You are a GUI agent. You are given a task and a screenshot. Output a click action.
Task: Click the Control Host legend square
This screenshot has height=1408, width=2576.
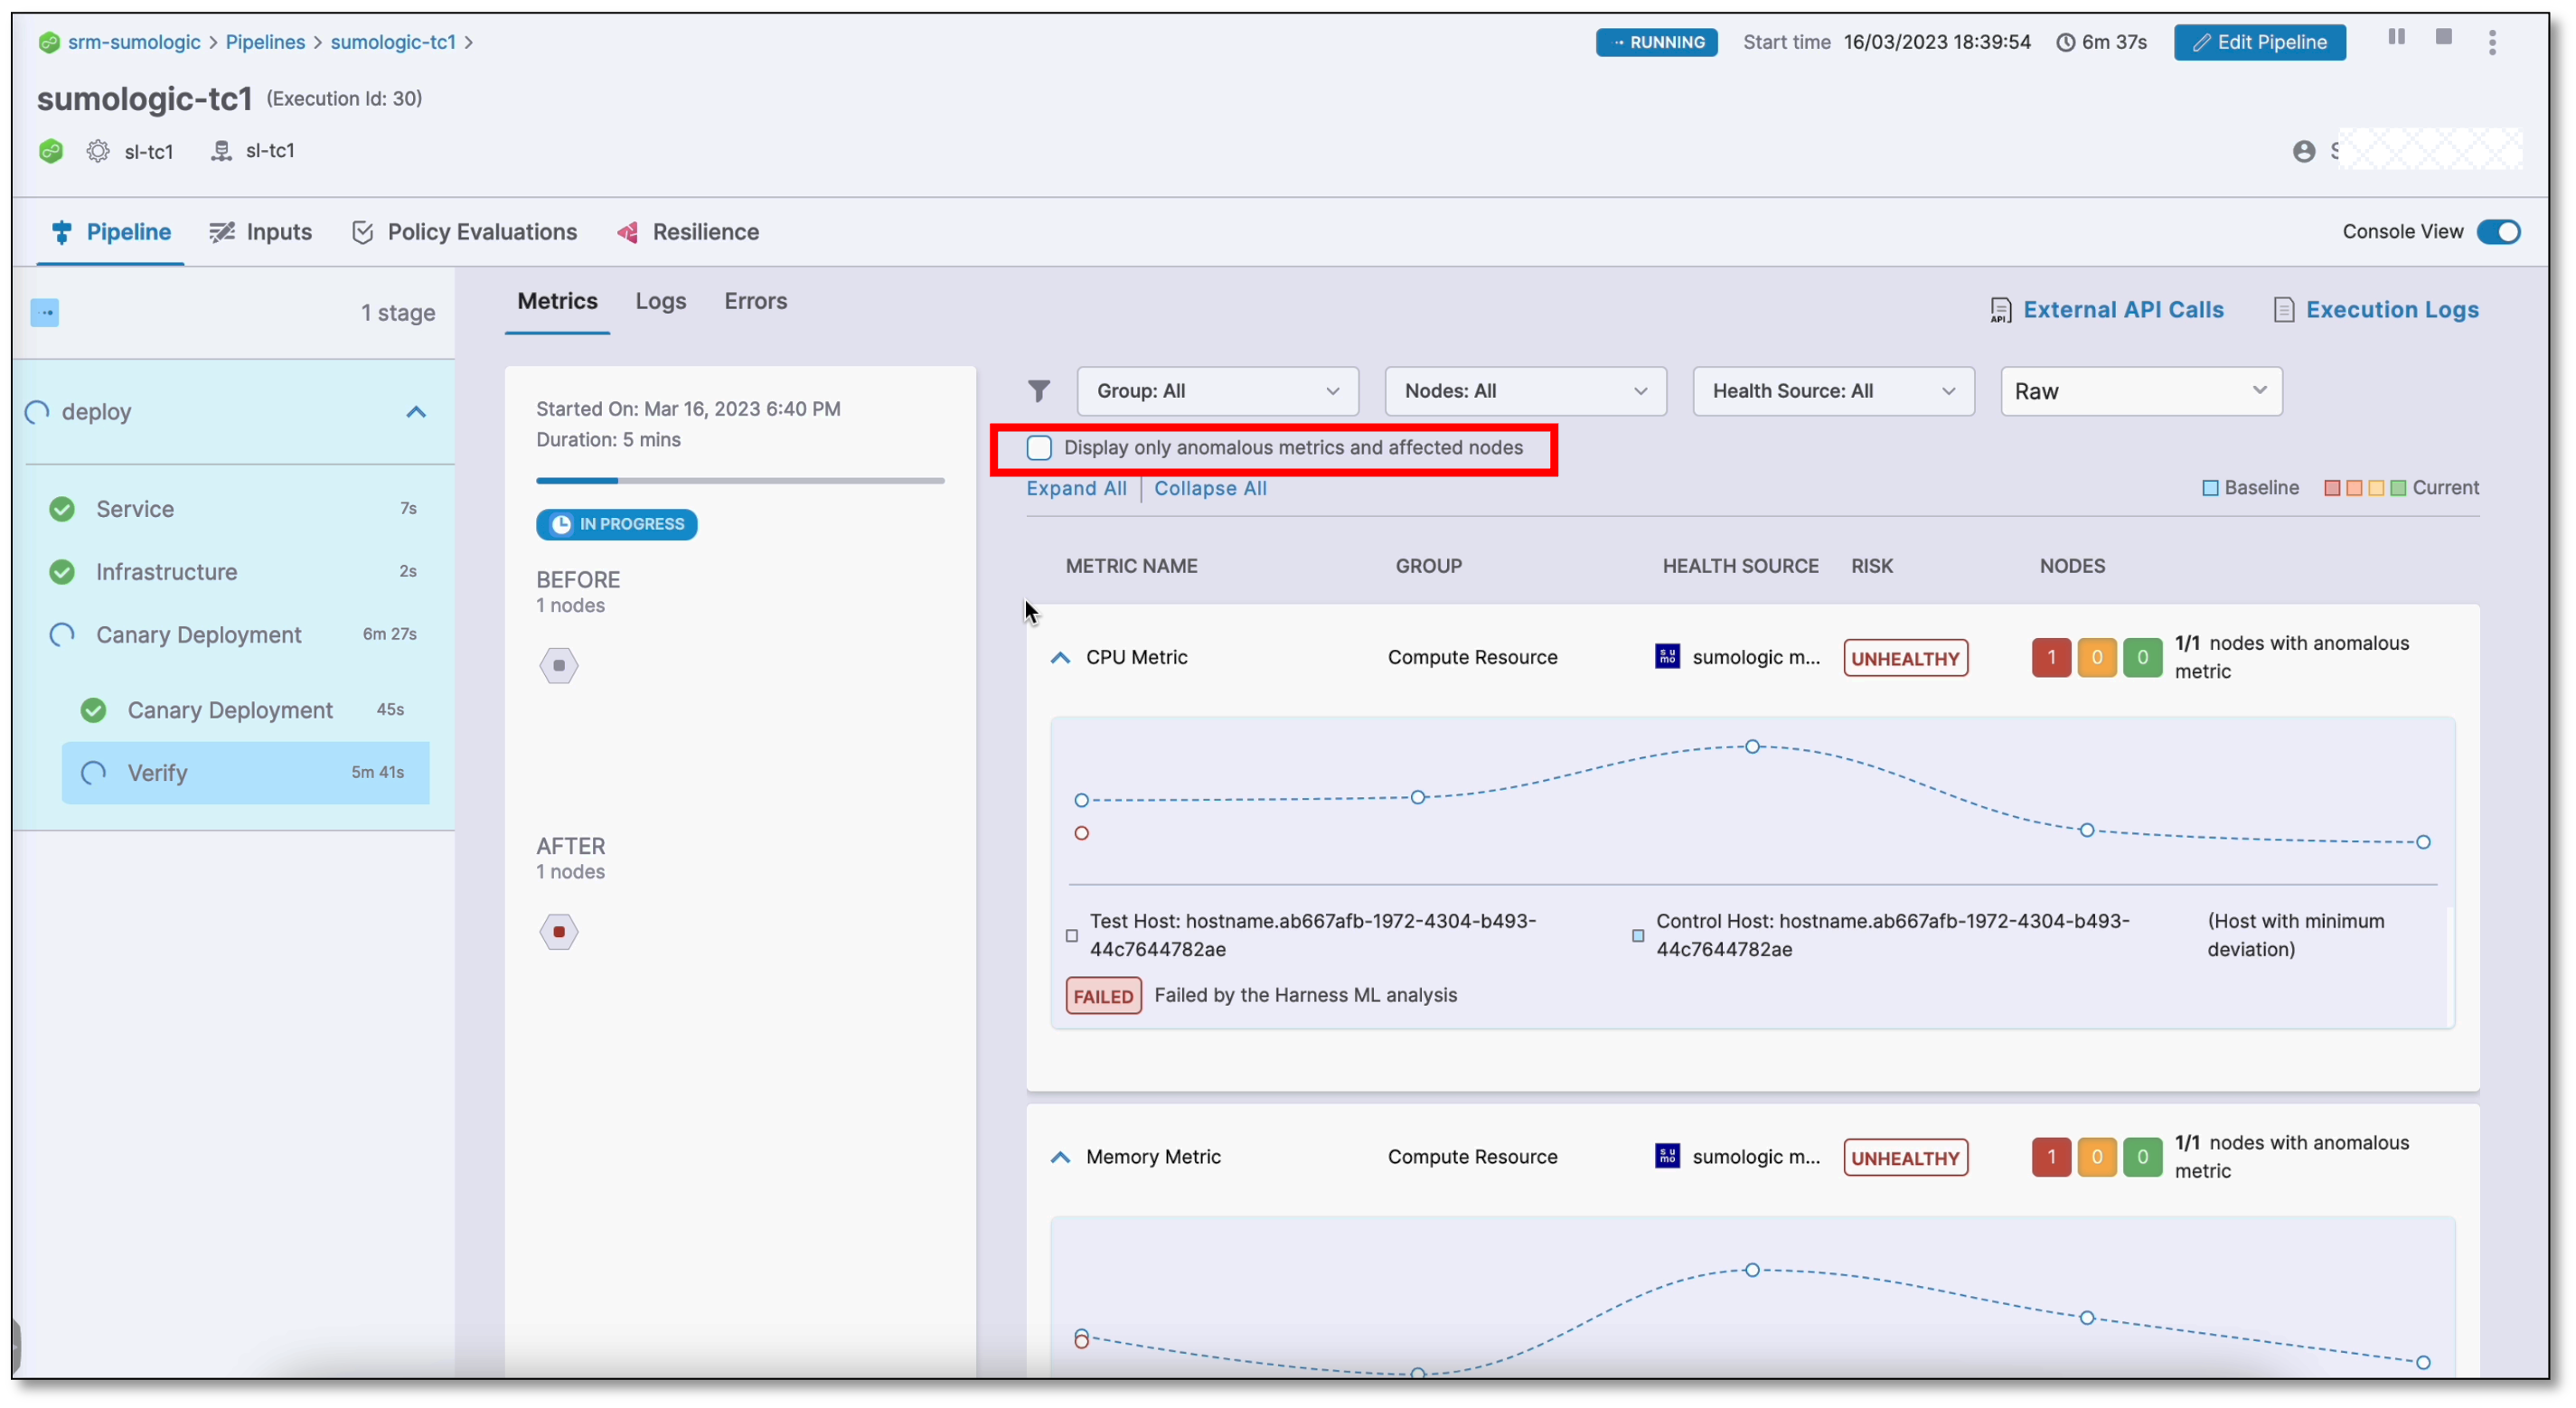(x=1638, y=936)
